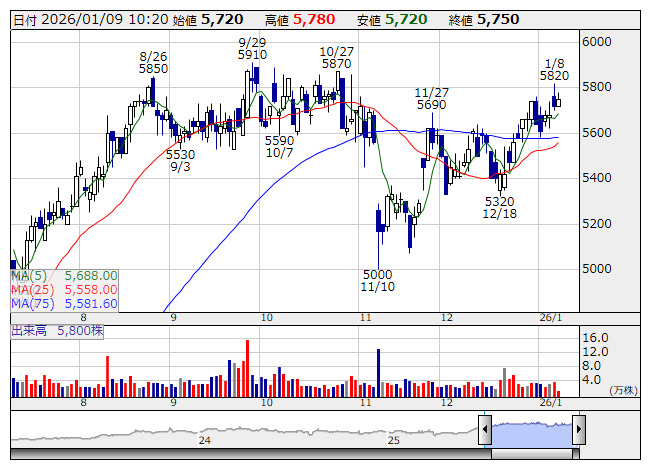Click the month 11 label under the price chart

[x=365, y=318]
